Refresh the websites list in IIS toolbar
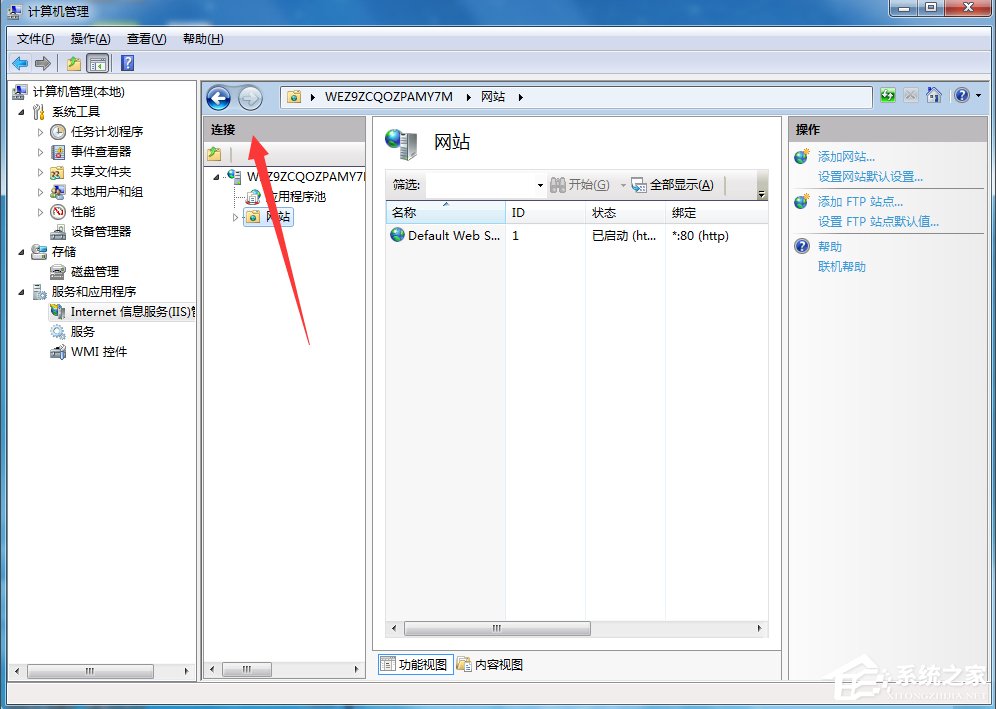996x709 pixels. (x=888, y=95)
